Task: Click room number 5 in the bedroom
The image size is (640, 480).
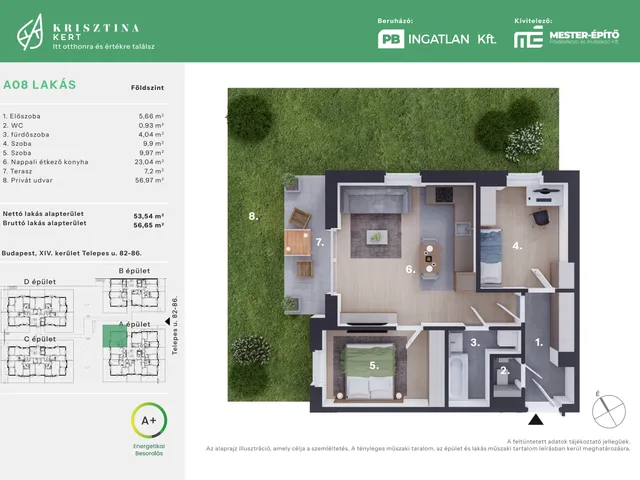Action: tap(374, 366)
